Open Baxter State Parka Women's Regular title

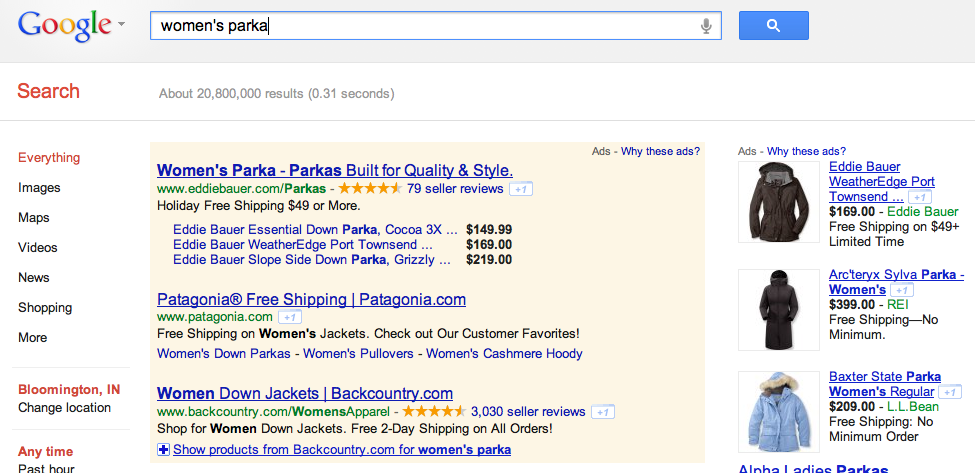pyautogui.click(x=885, y=384)
